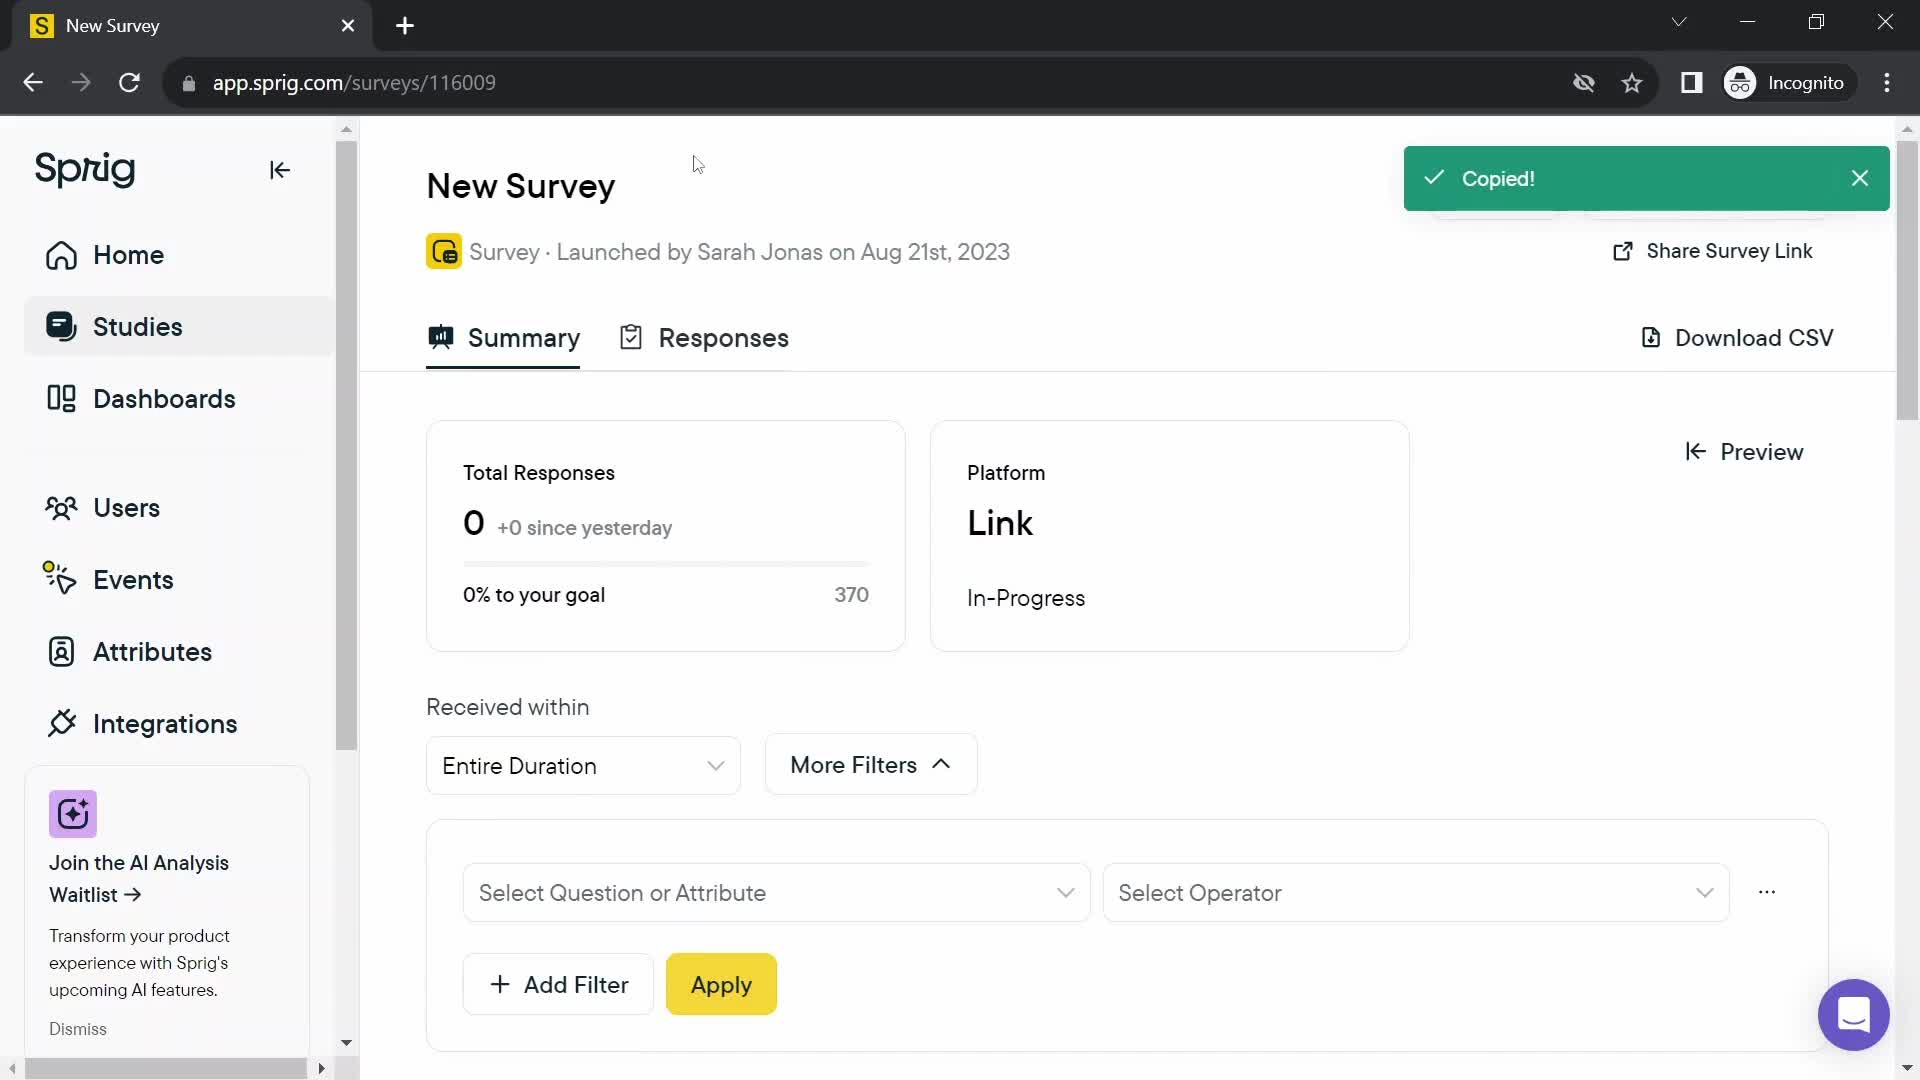Click the address bar URL
Image resolution: width=1920 pixels, height=1080 pixels.
[354, 83]
